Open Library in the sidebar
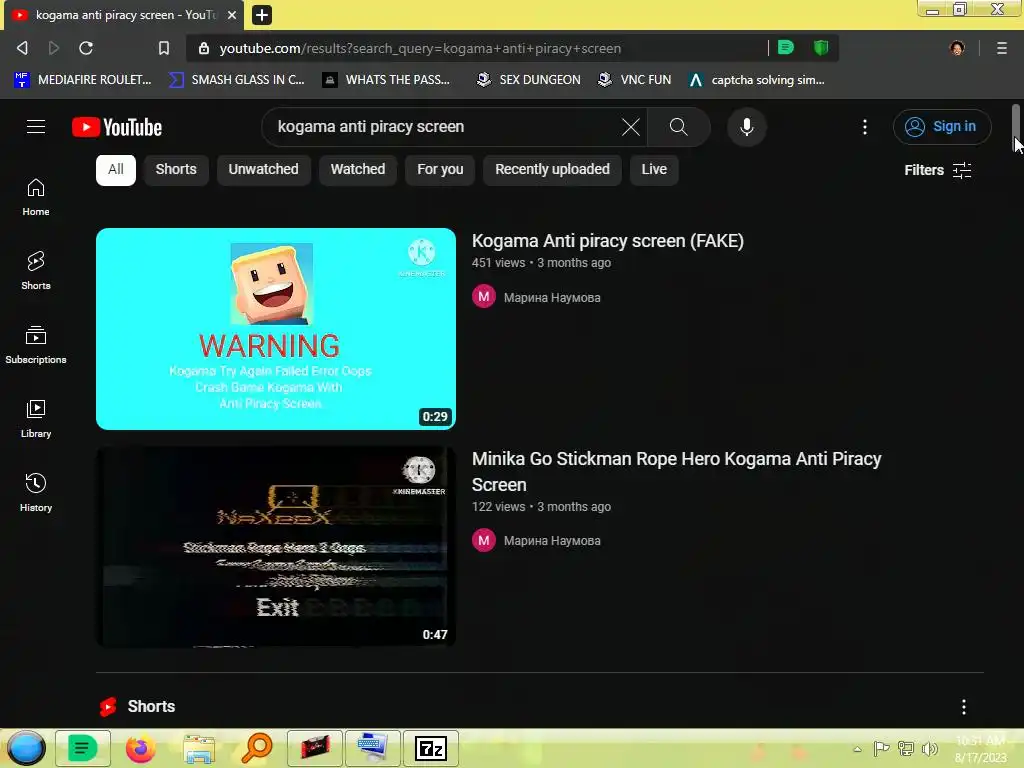1024x768 pixels. [x=36, y=419]
